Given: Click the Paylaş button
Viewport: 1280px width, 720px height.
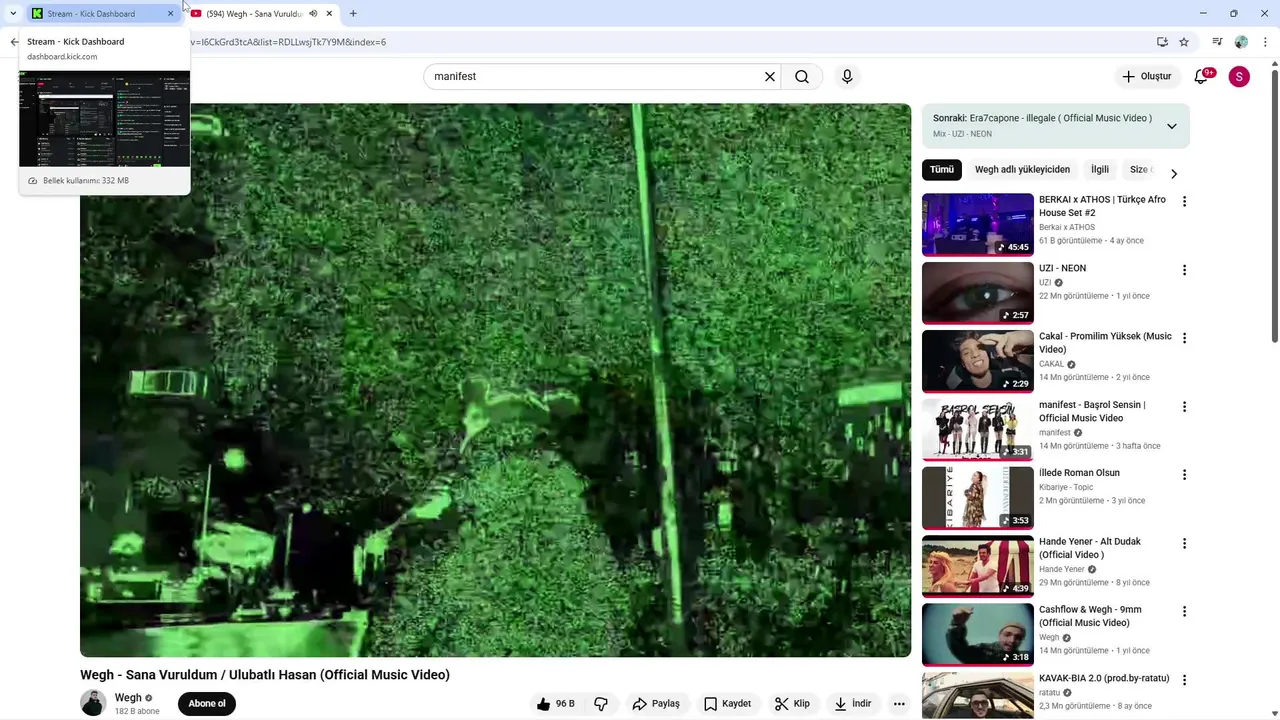Looking at the screenshot, I should tap(656, 704).
